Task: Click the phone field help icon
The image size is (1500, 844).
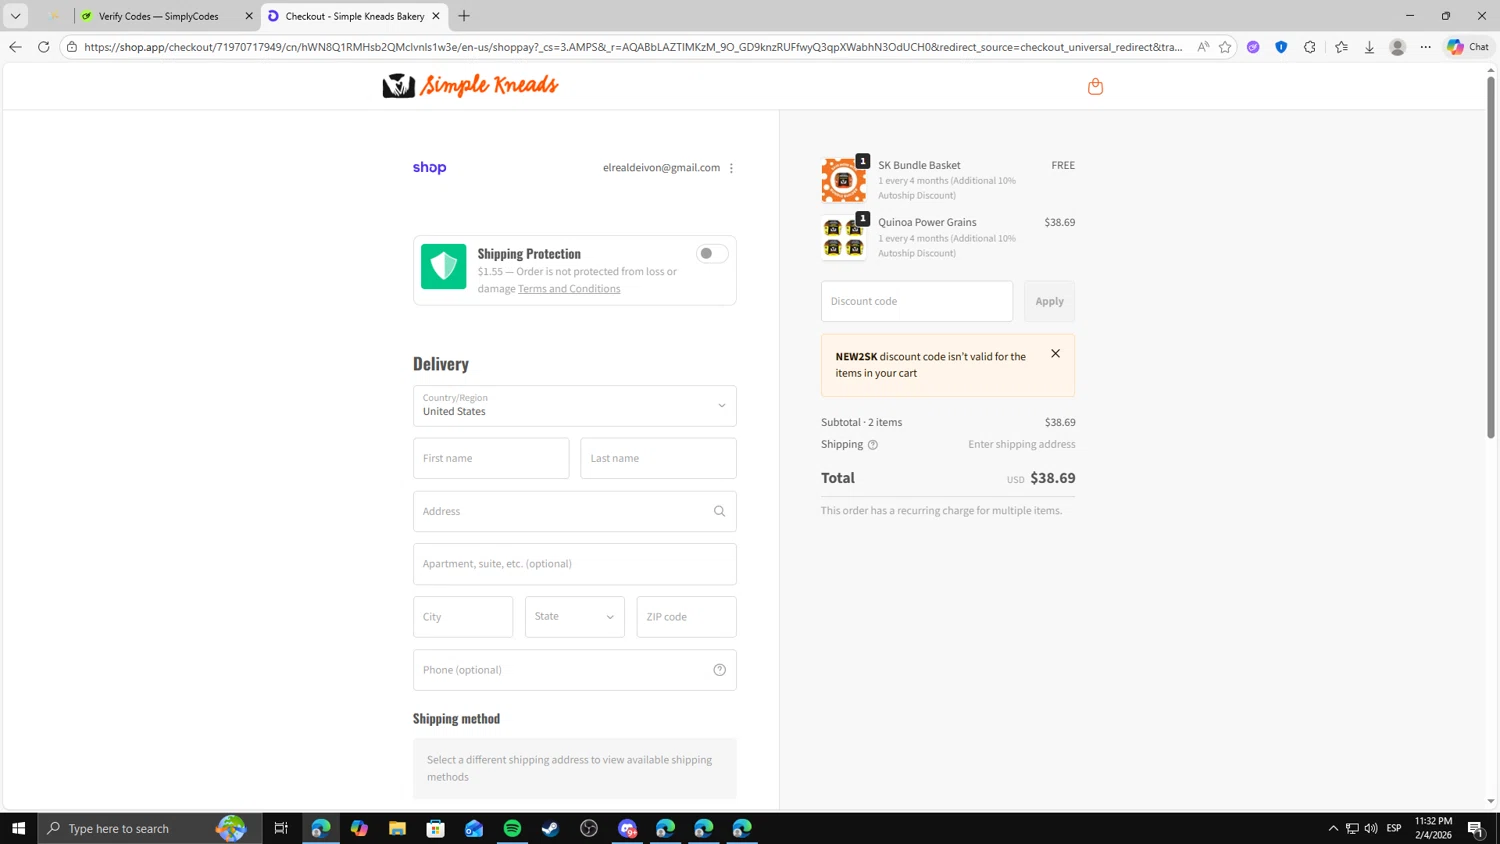Action: point(719,670)
